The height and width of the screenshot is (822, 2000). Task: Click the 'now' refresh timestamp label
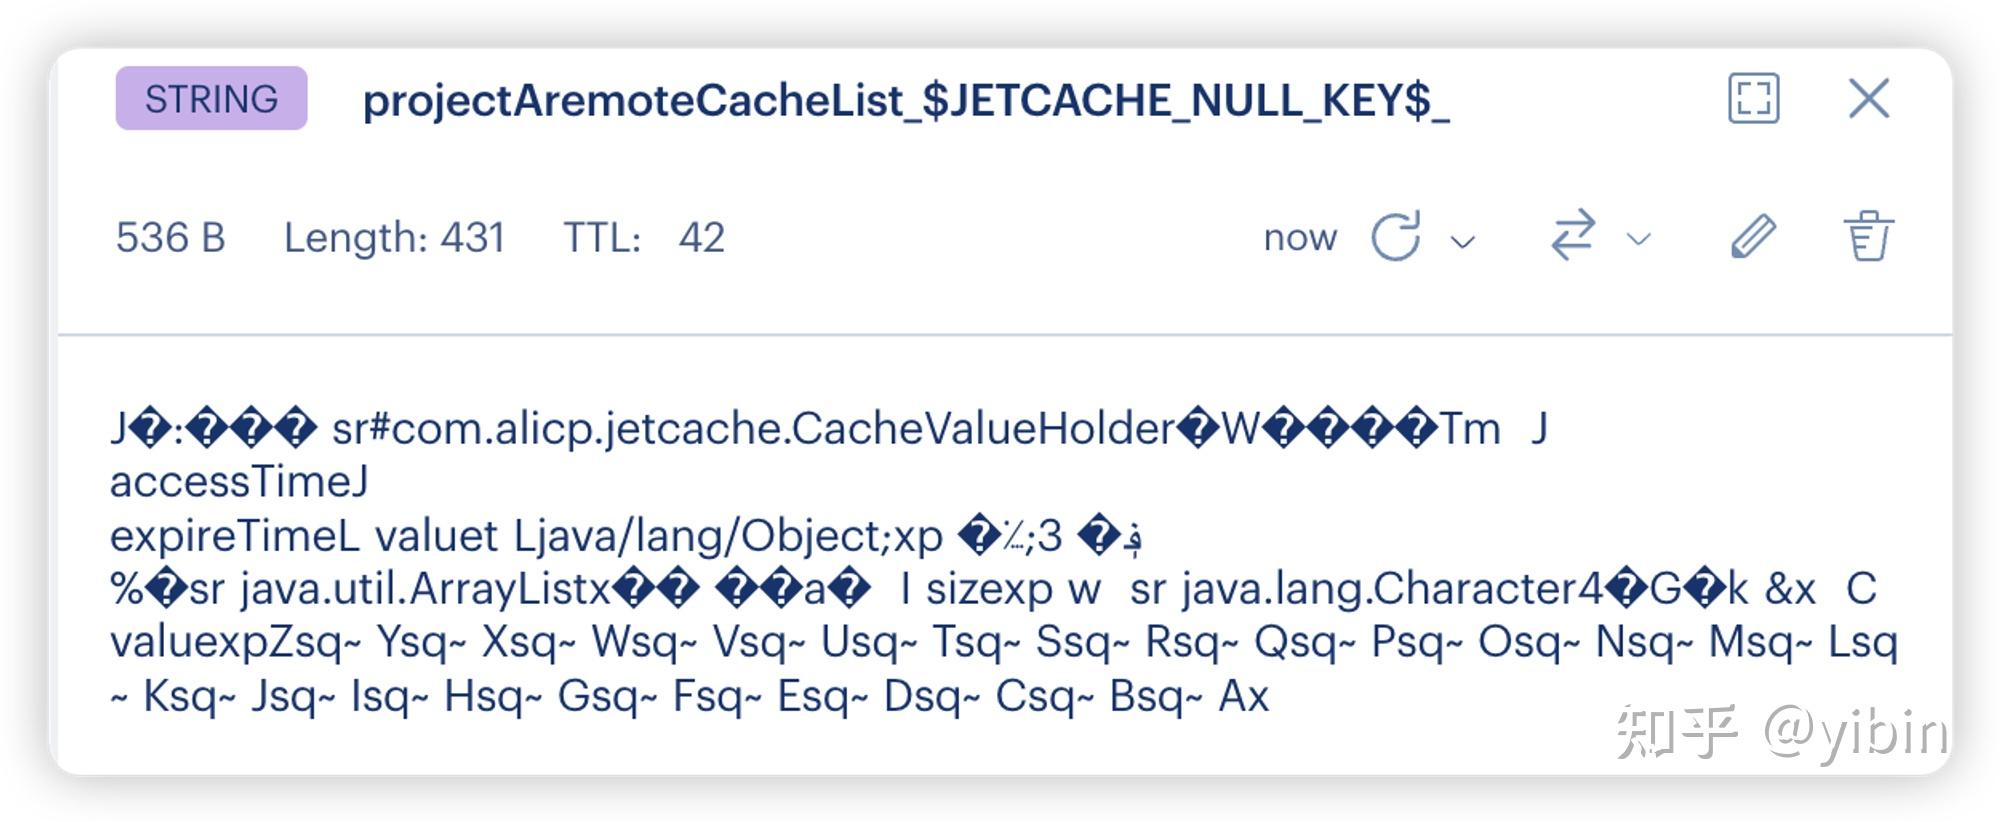(1300, 237)
